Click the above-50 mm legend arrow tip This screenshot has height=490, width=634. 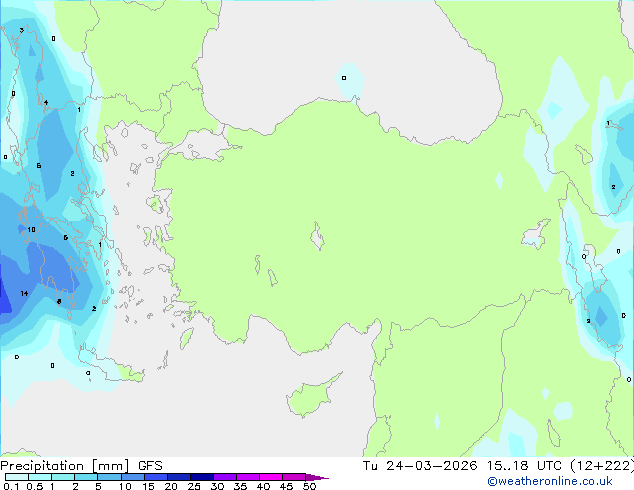pyautogui.click(x=317, y=477)
